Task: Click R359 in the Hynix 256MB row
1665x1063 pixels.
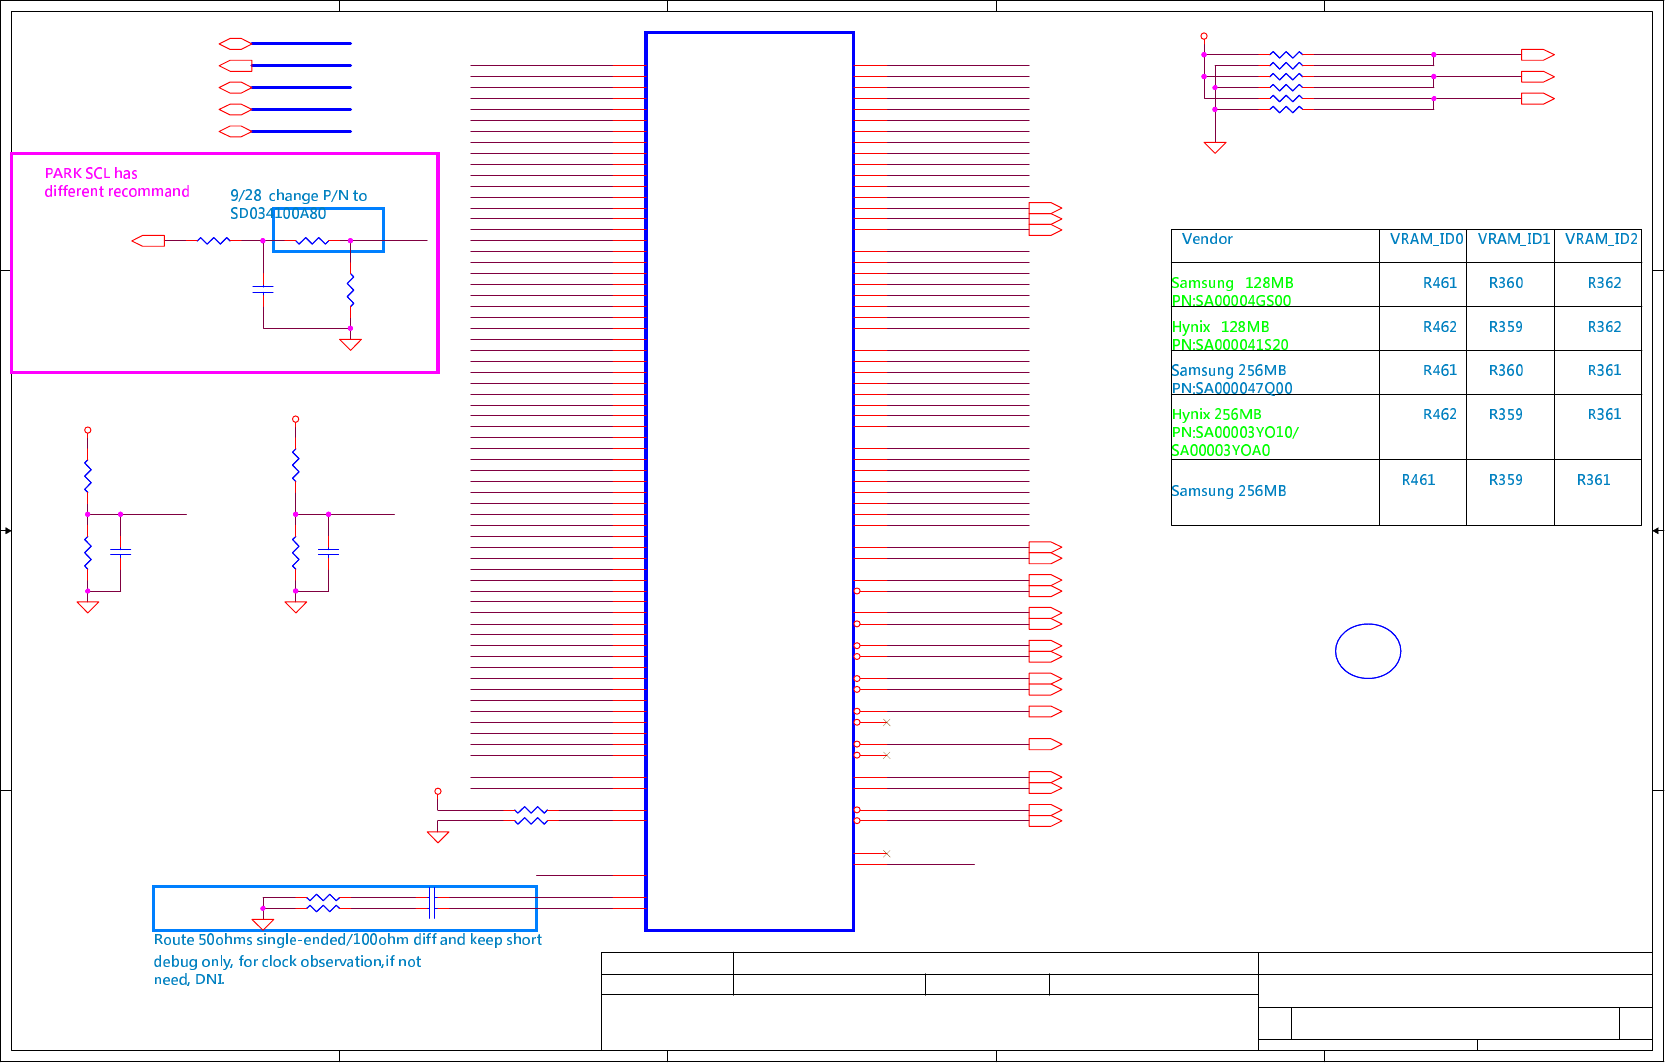Action: tap(1506, 414)
